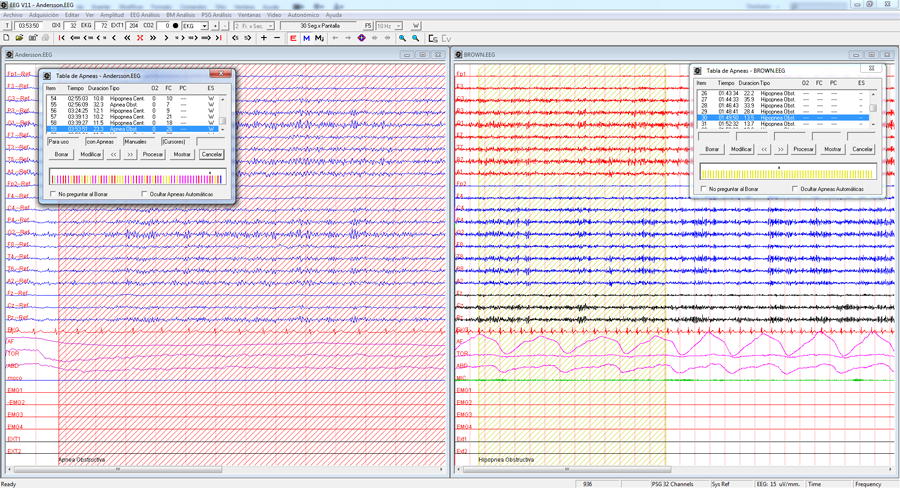The height and width of the screenshot is (488, 900).
Task: Click the Es icon in toolbar
Action: (433, 38)
